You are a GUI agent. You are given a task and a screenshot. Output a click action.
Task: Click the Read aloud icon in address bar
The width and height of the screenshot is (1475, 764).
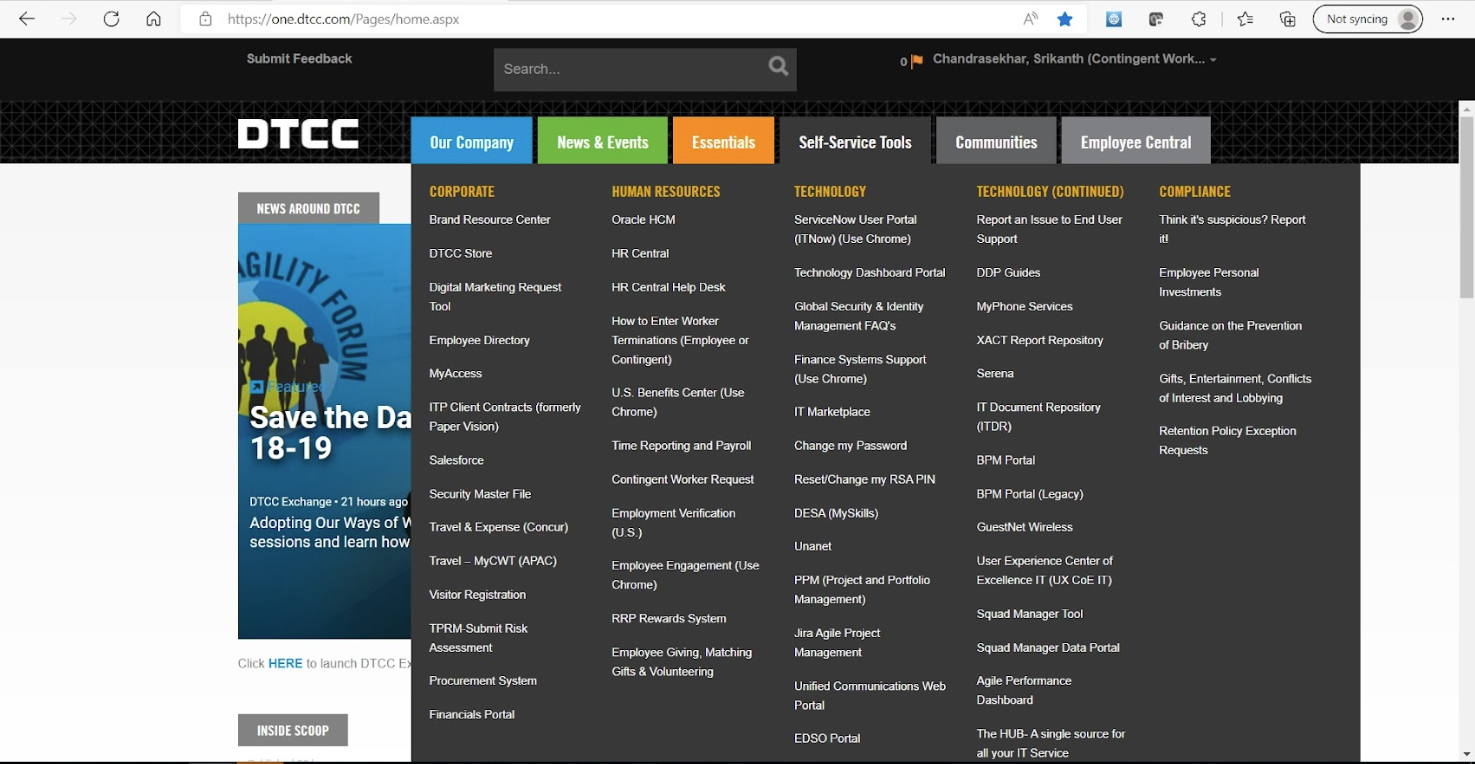[1030, 19]
